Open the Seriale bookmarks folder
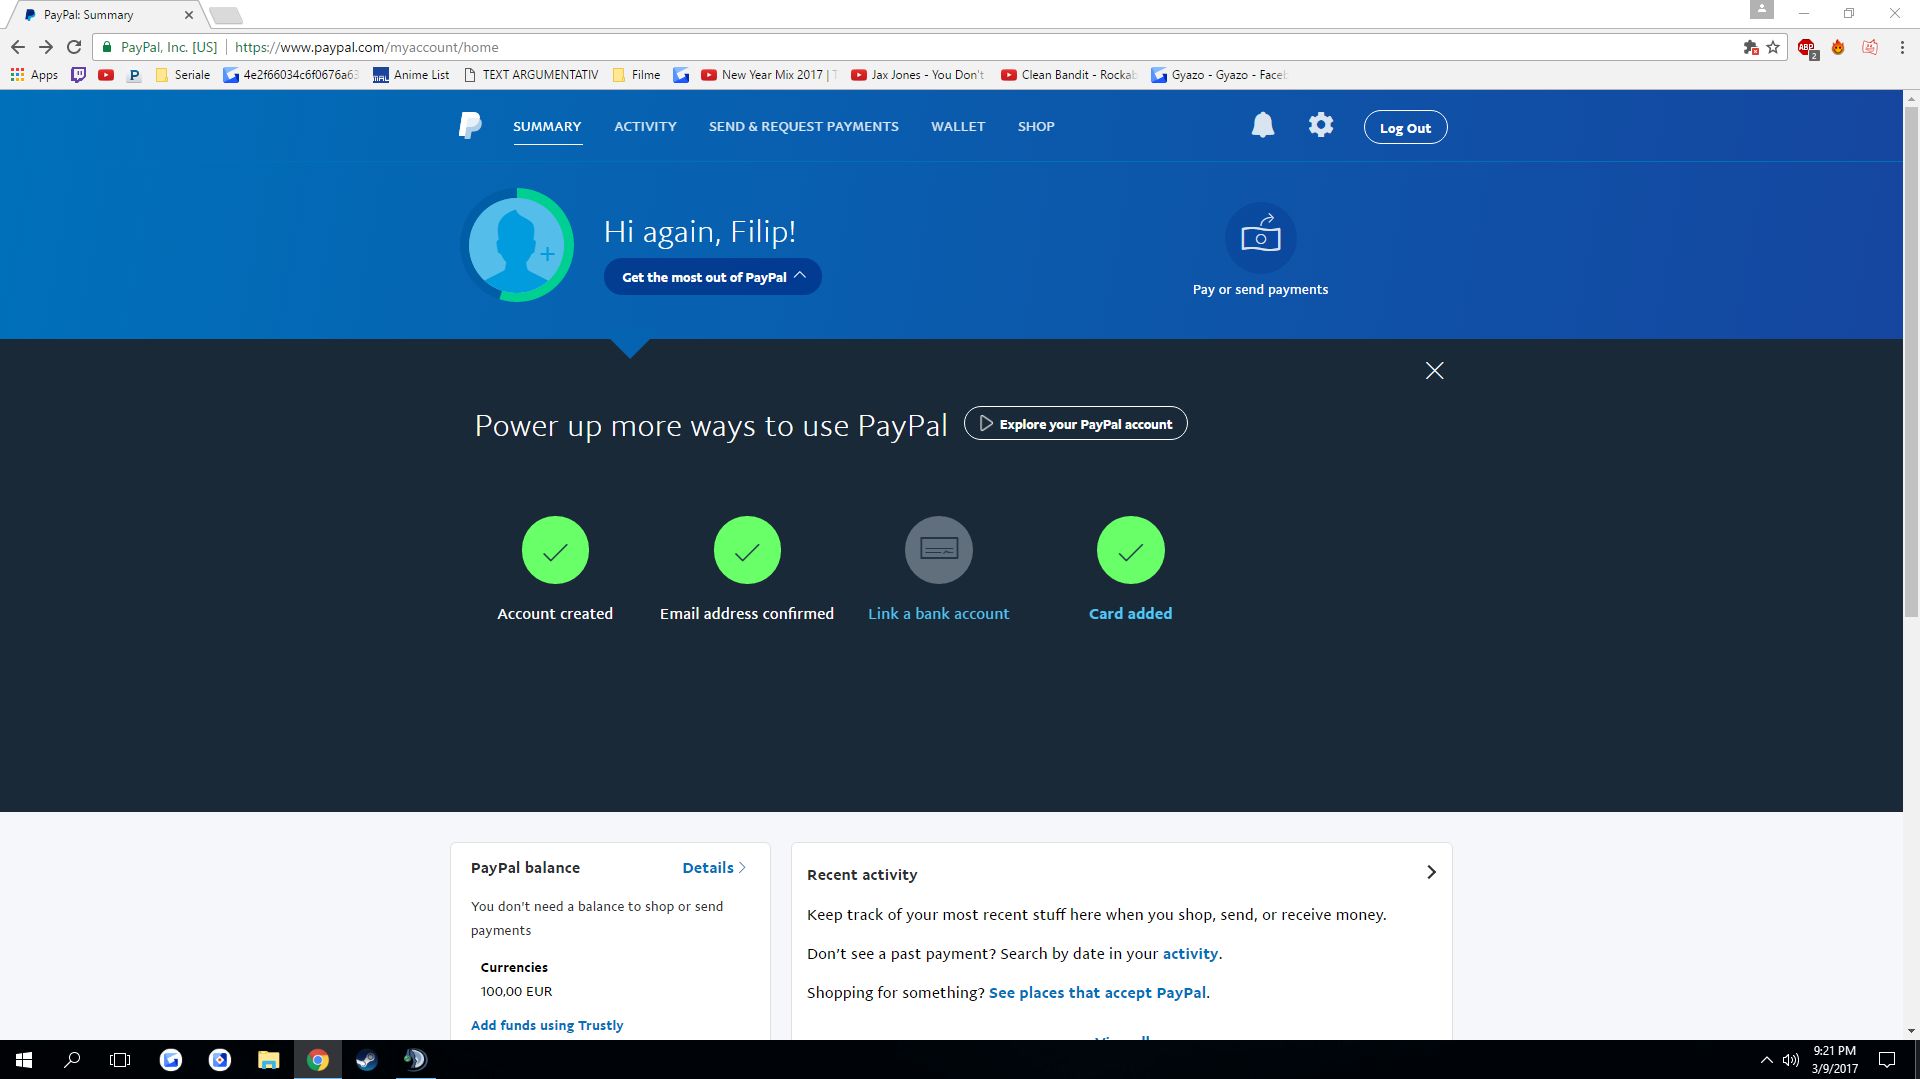The width and height of the screenshot is (1920, 1079). click(x=182, y=75)
